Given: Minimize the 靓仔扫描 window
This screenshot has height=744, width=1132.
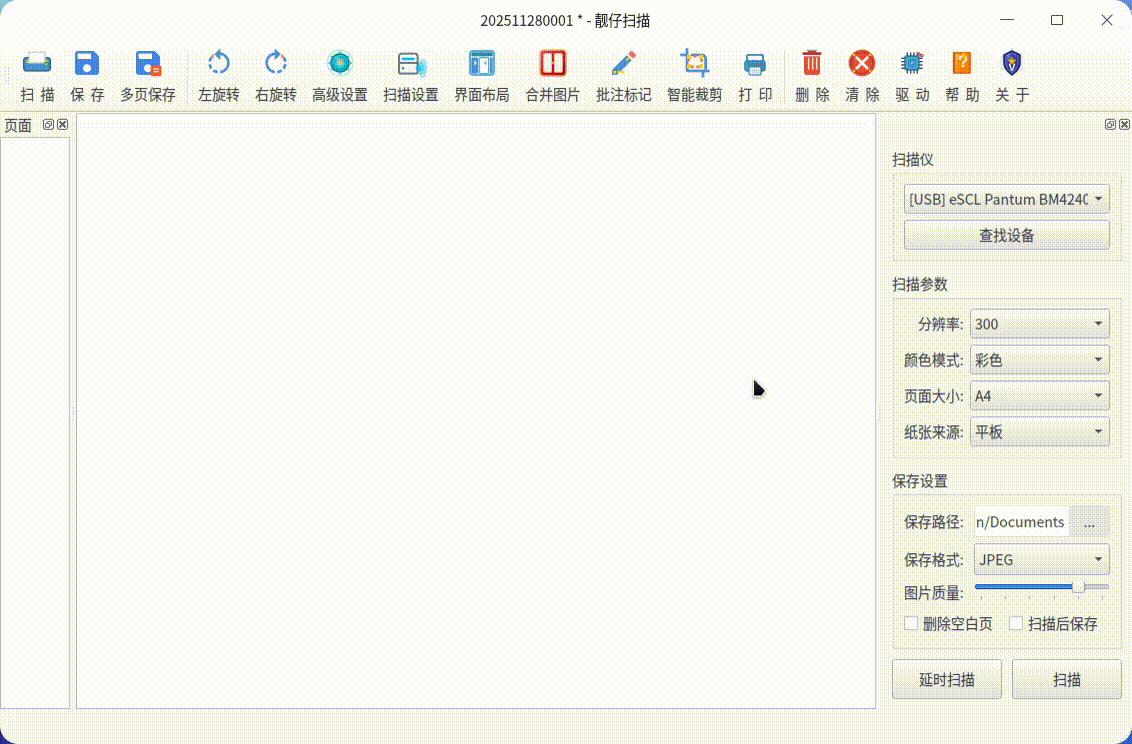Looking at the screenshot, I should (x=1007, y=20).
